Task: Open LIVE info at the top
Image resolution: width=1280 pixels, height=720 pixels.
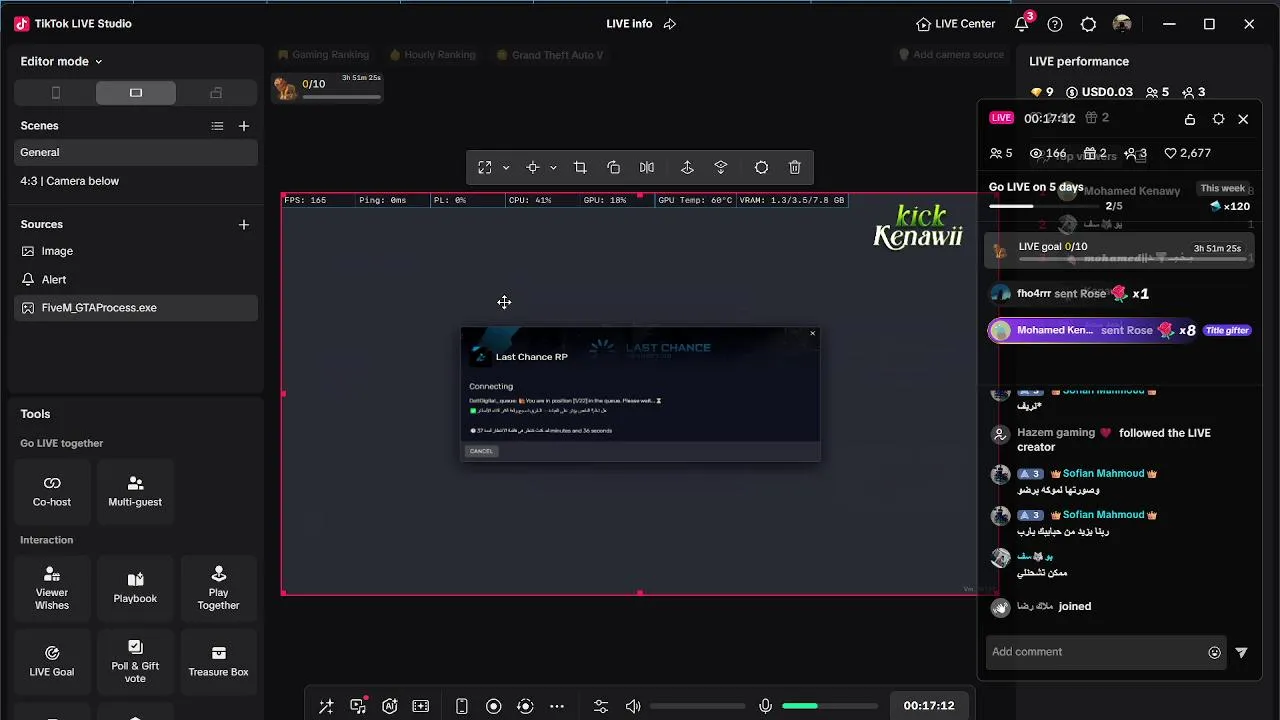Action: coord(629,24)
